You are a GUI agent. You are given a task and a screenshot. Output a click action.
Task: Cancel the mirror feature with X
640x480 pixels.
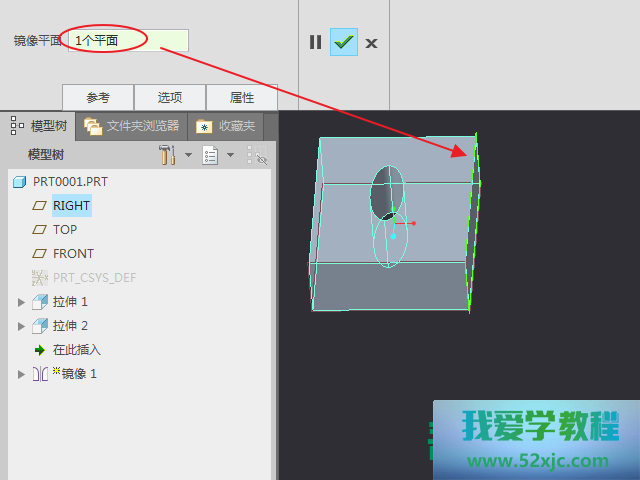371,43
